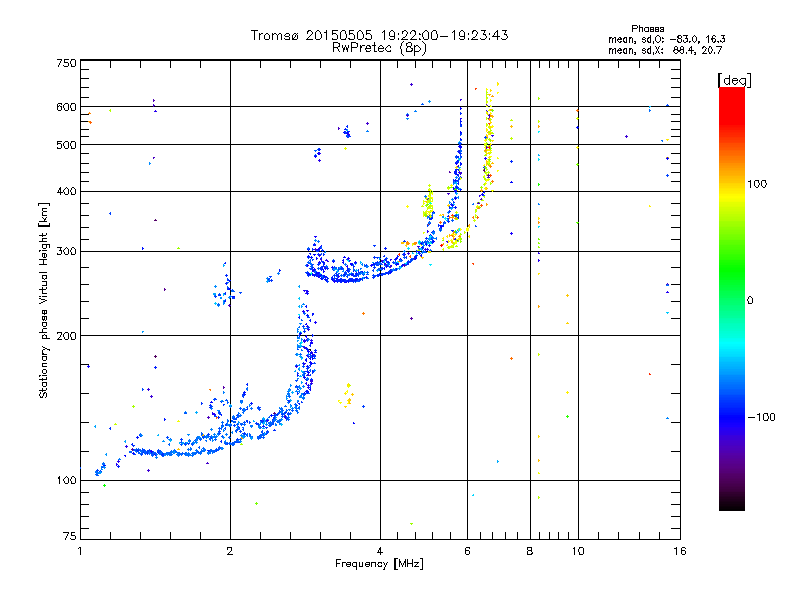Click the '[deg]' colorbar unit label
This screenshot has height=600, width=800.
pos(734,80)
